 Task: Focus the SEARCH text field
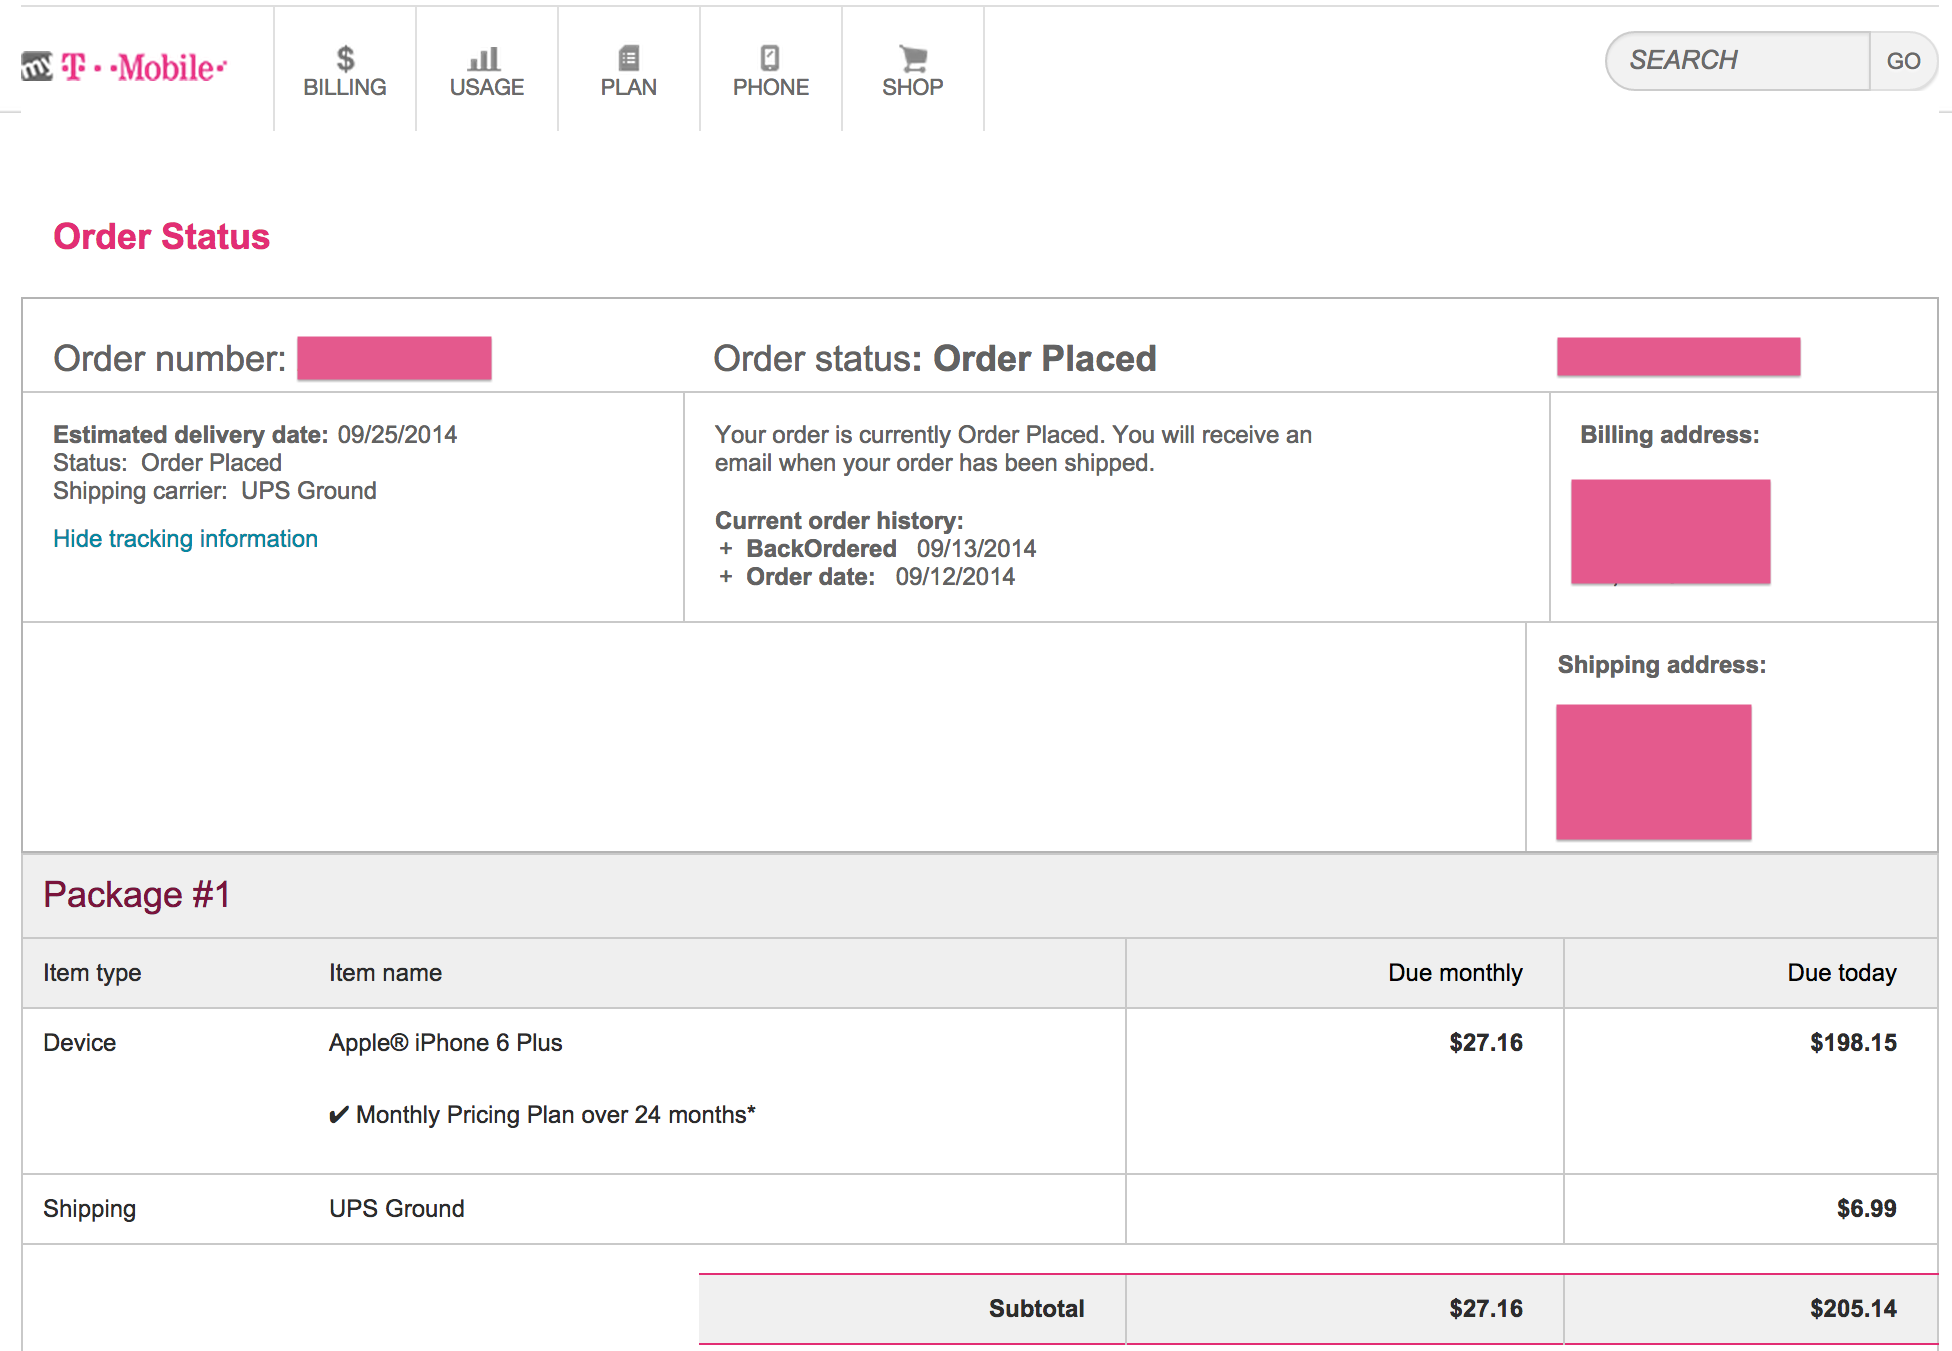pyautogui.click(x=1738, y=61)
